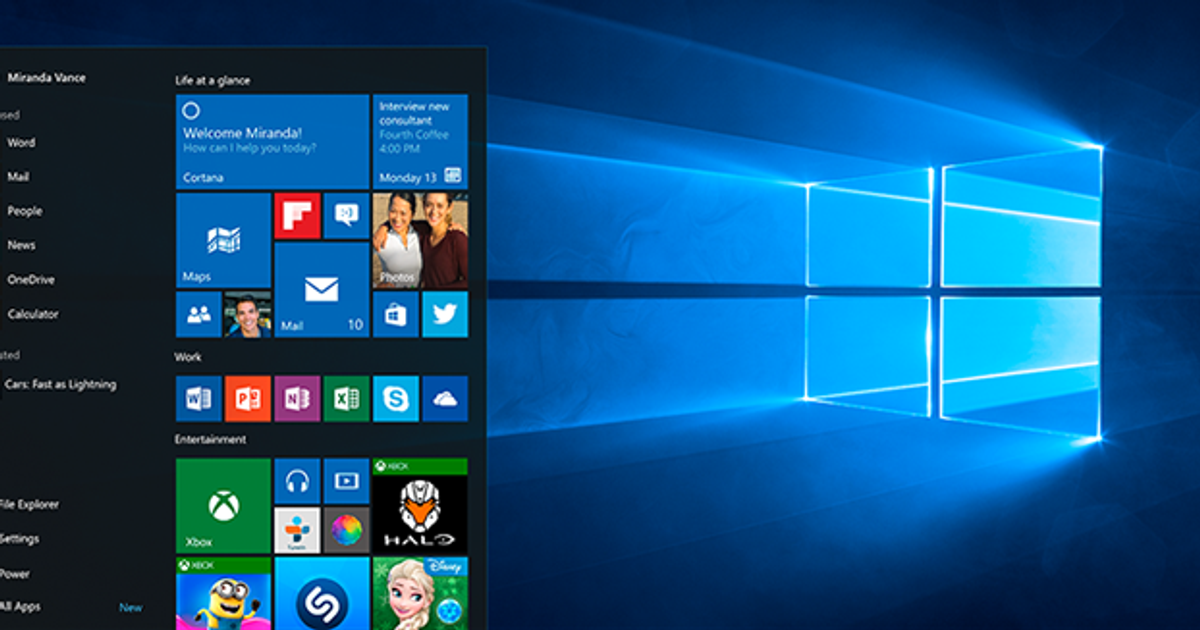The width and height of the screenshot is (1200, 630).
Task: Open the Calendar tile showing Monday 13
Action: pos(420,141)
